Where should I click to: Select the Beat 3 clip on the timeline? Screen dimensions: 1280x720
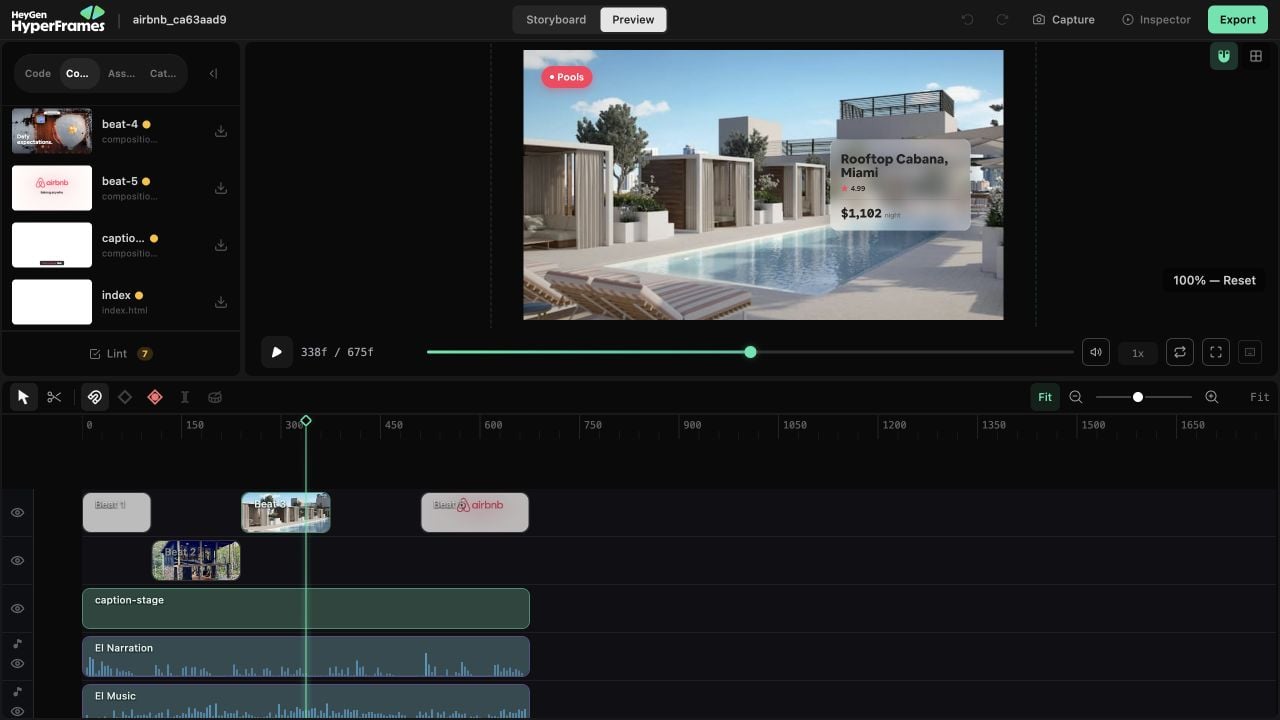point(286,512)
